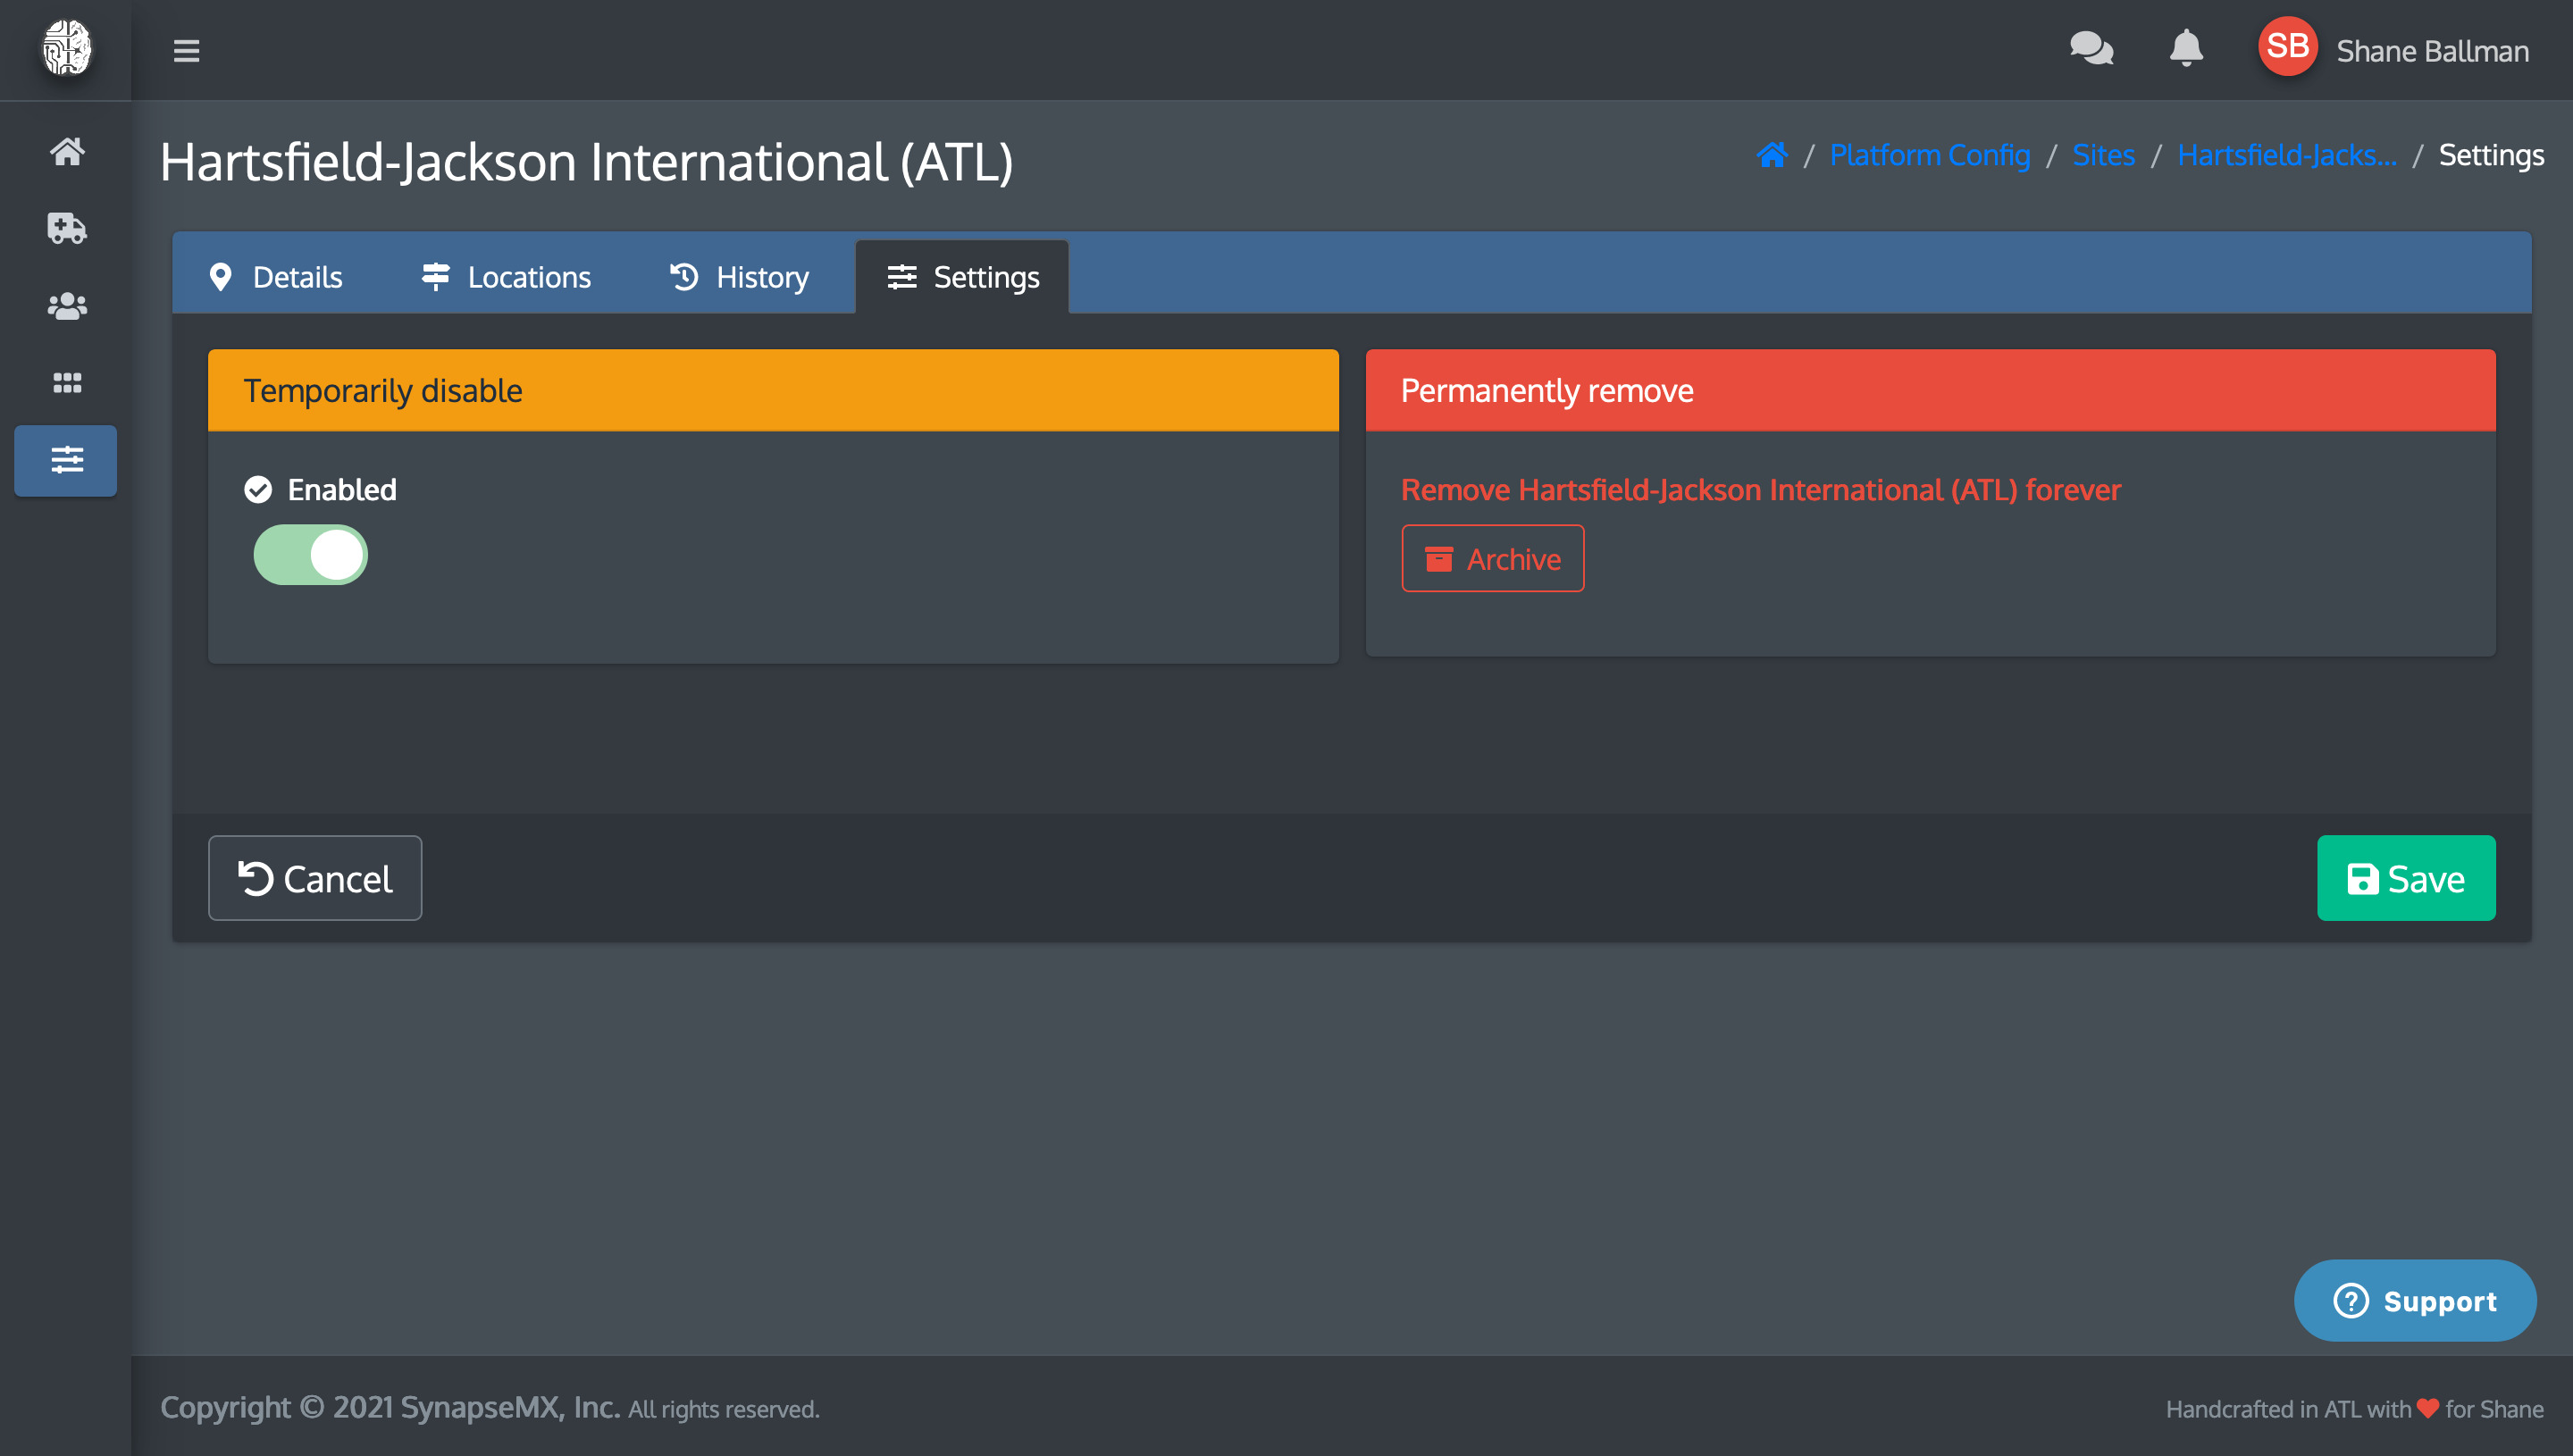Open the notifications bell

(2186, 48)
